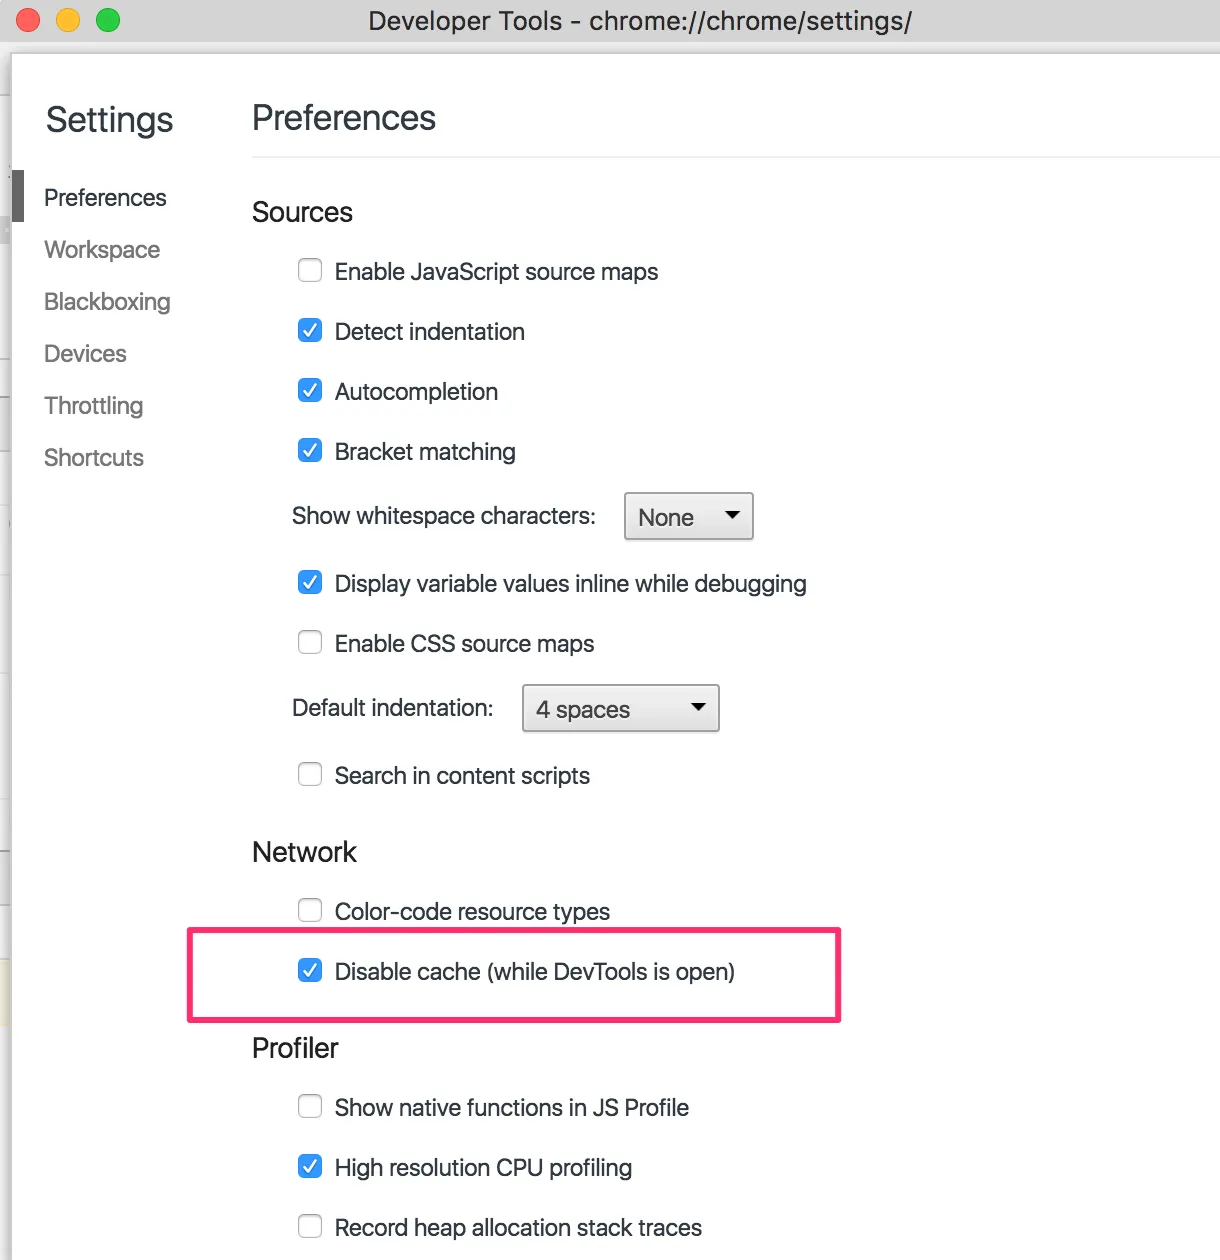The image size is (1220, 1260).
Task: Open Show whitespace characters dropdown
Action: click(688, 516)
